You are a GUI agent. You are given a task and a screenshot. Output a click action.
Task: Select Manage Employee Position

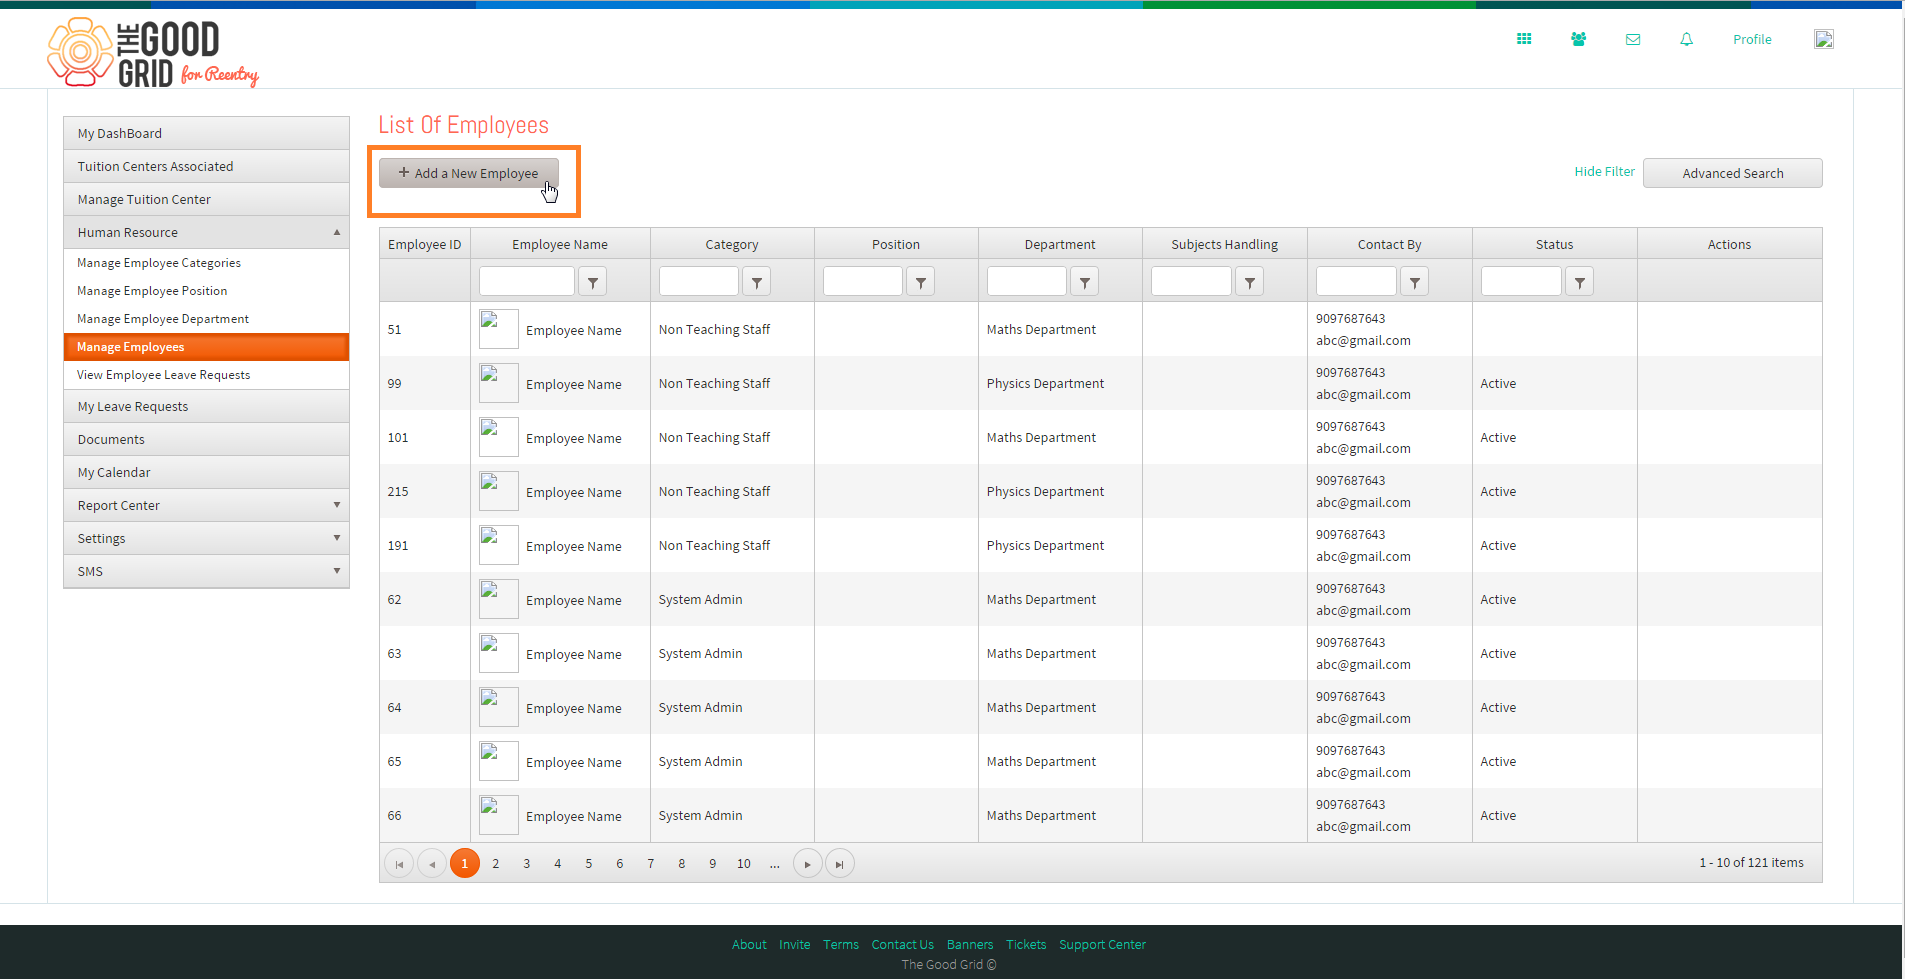tap(206, 291)
